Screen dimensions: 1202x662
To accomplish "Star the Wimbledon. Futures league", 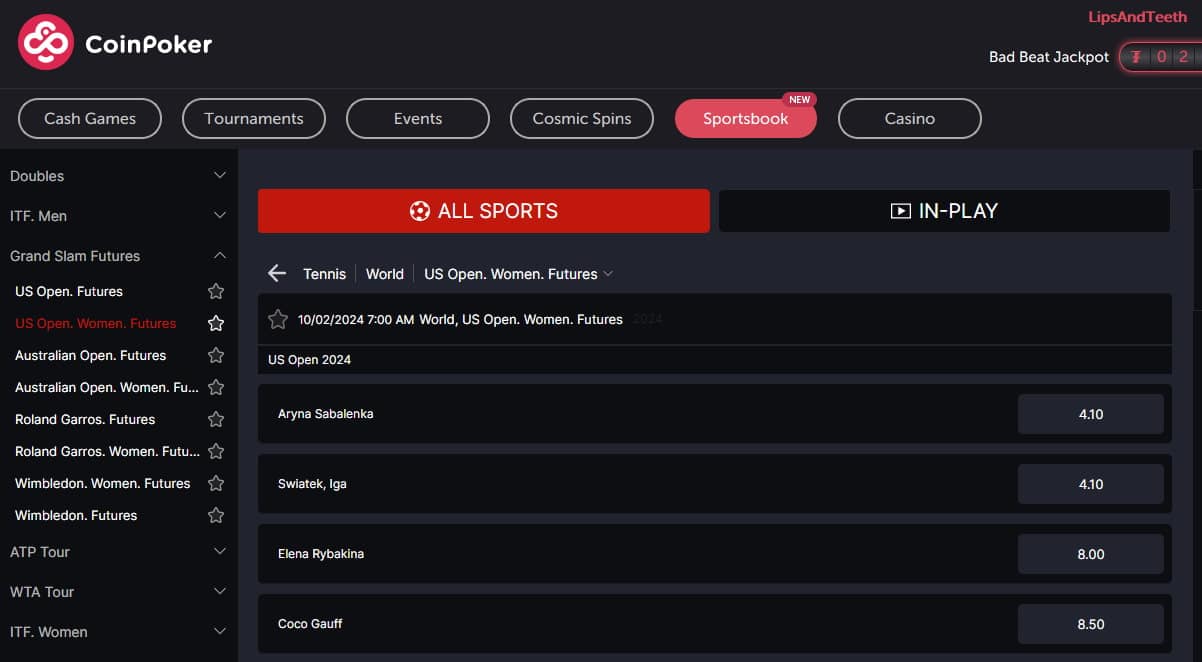I will (215, 516).
